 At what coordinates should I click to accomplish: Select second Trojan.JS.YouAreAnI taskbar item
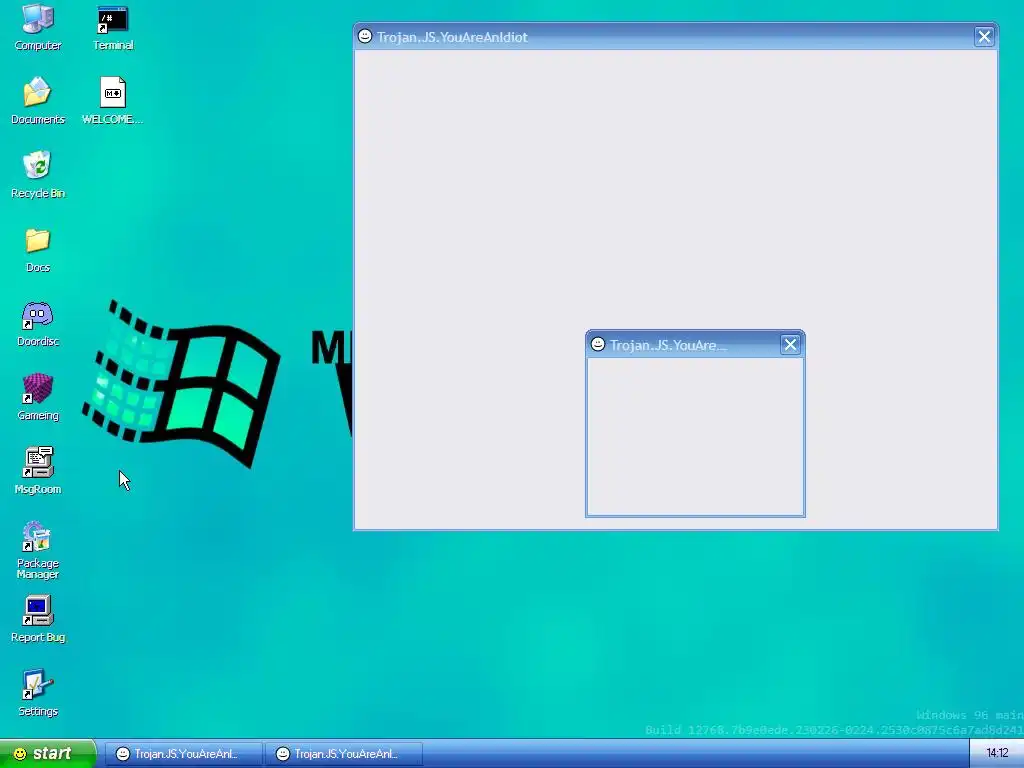click(344, 754)
